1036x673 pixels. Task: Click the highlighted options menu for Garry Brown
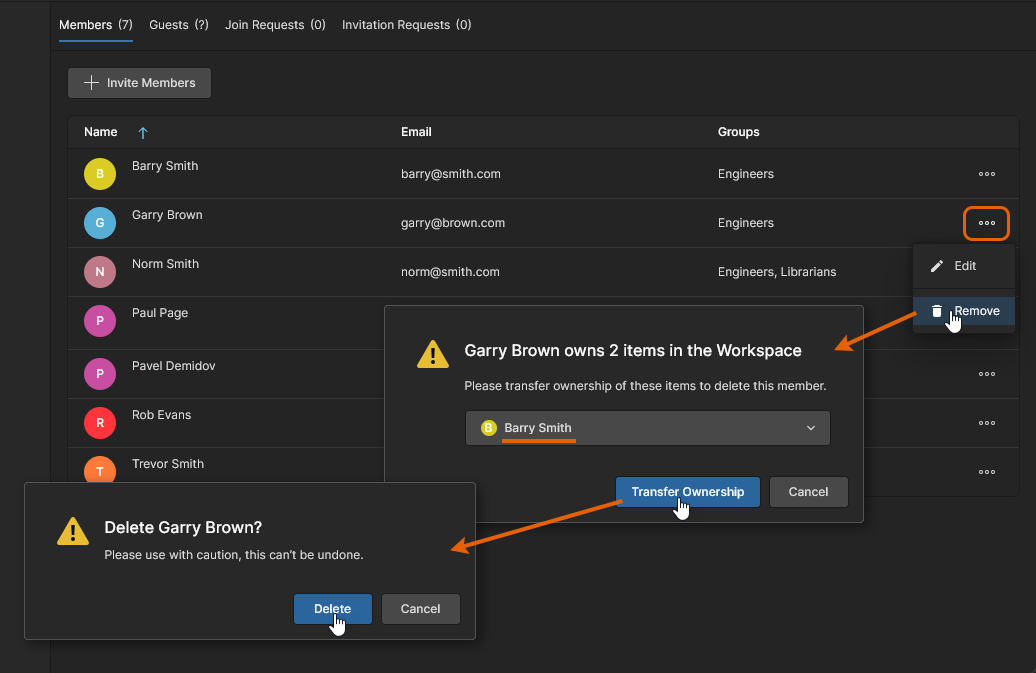pos(986,223)
